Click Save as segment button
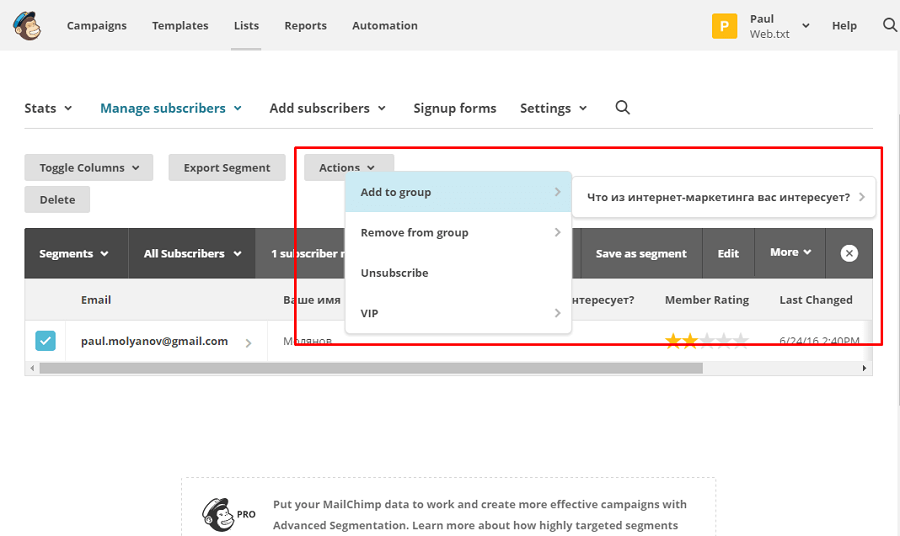Viewport: 900px width, 536px height. pos(641,254)
